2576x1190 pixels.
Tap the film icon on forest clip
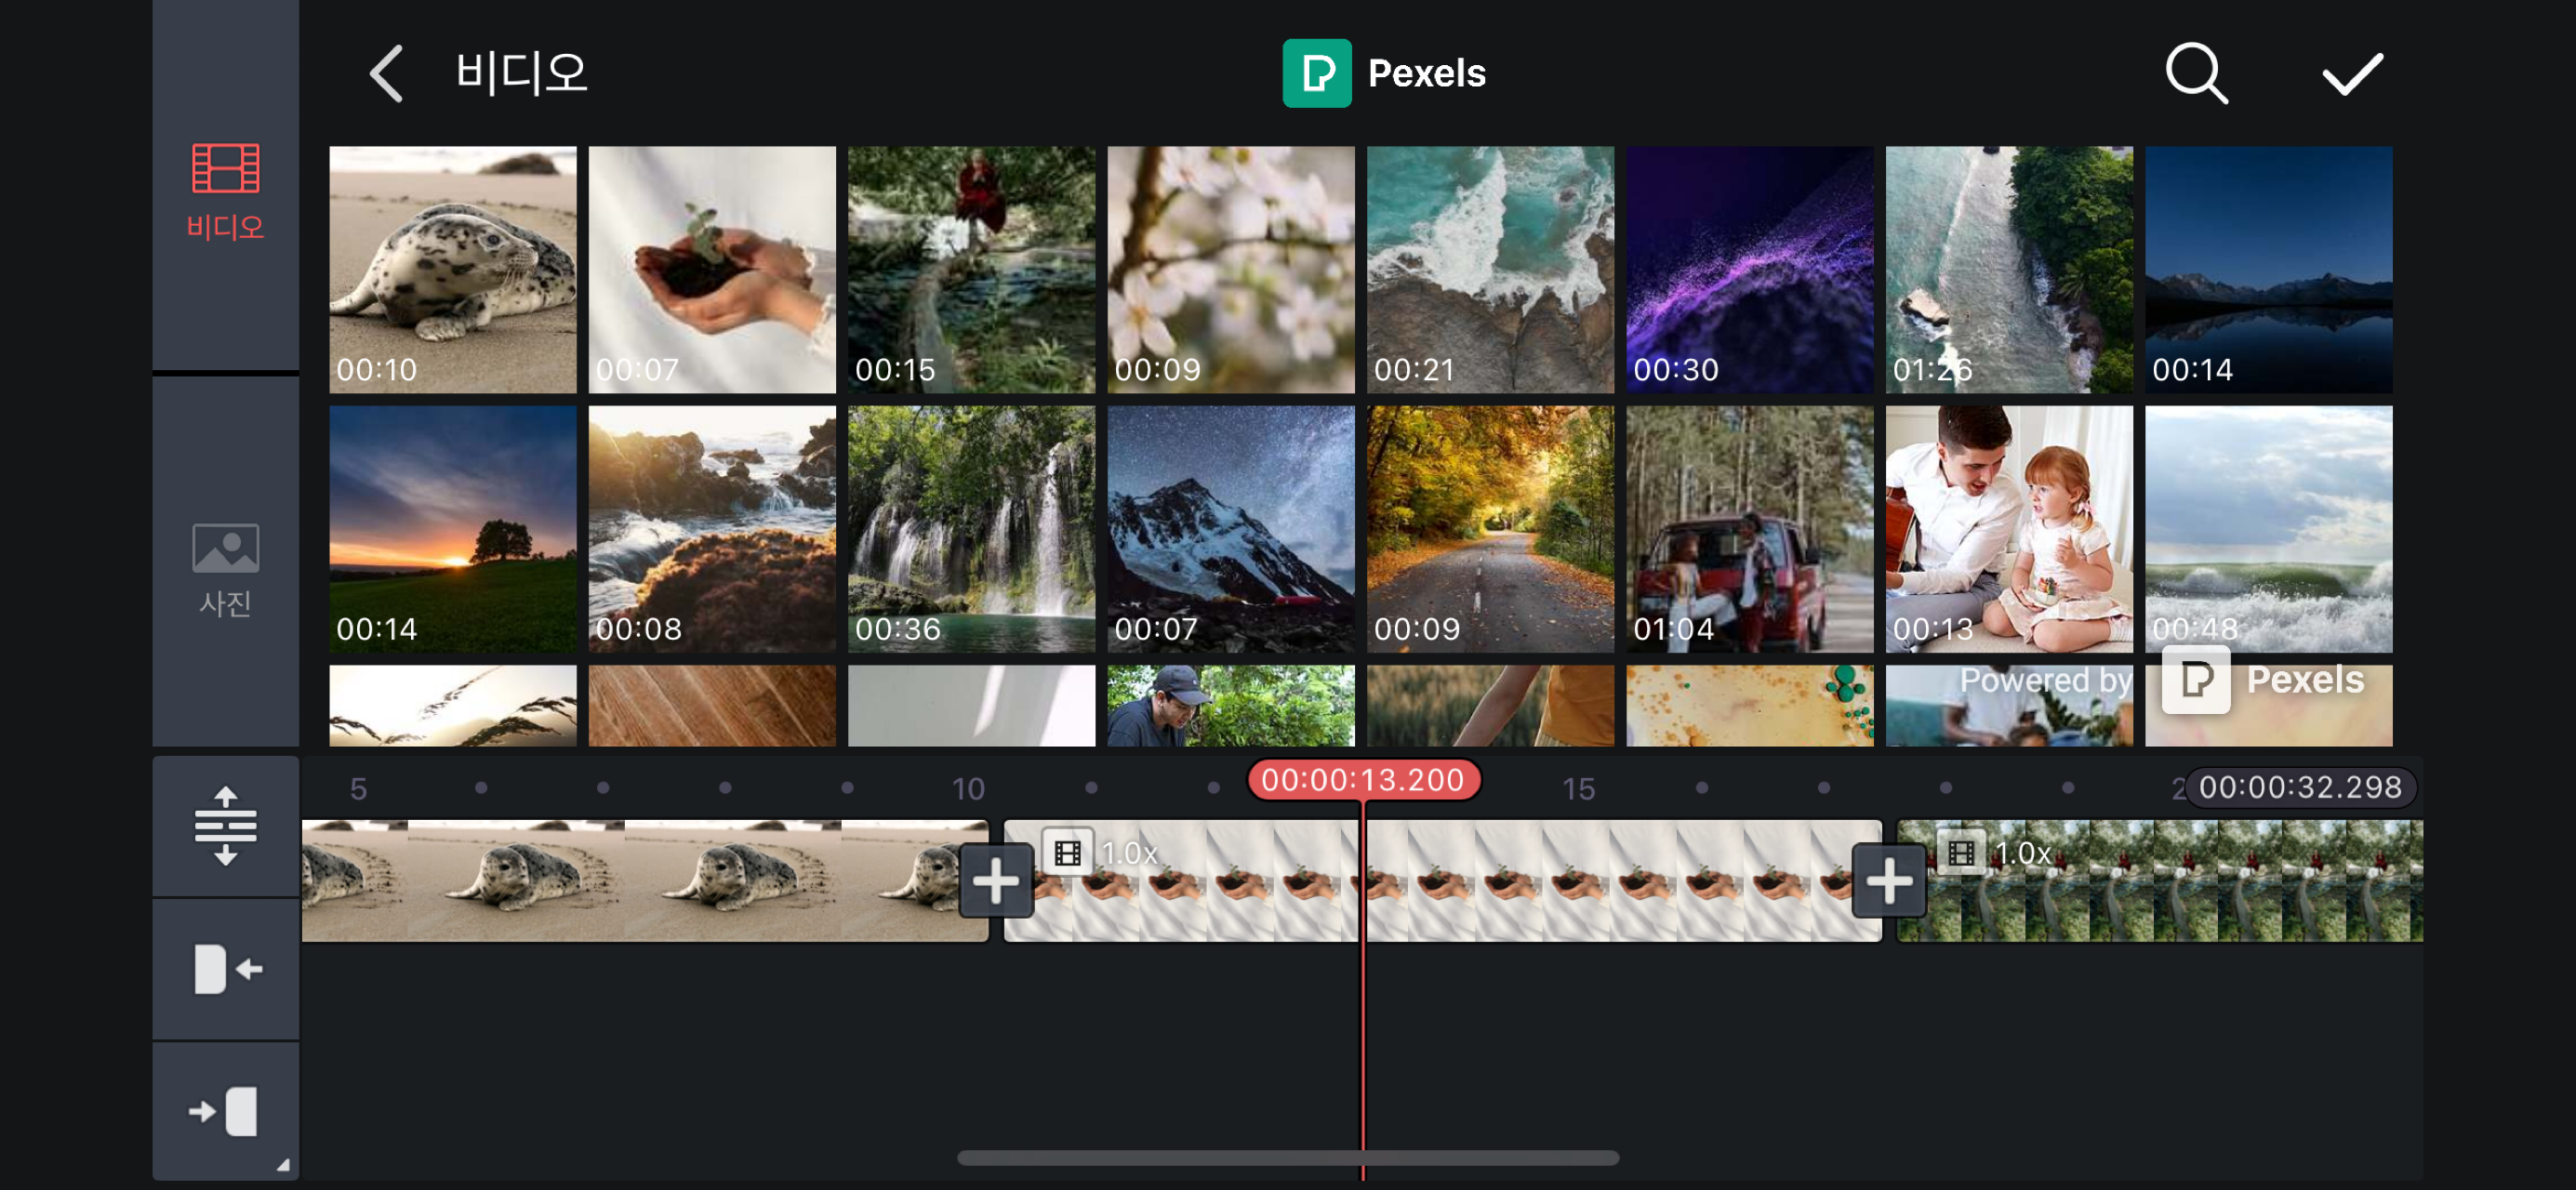(x=1961, y=853)
